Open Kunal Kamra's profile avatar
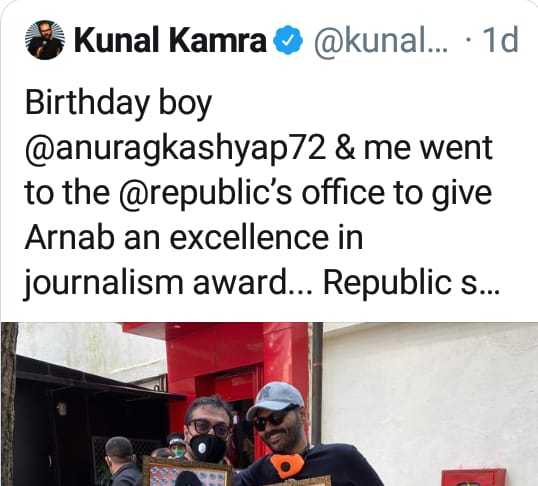The height and width of the screenshot is (486, 538). [x=45, y=40]
